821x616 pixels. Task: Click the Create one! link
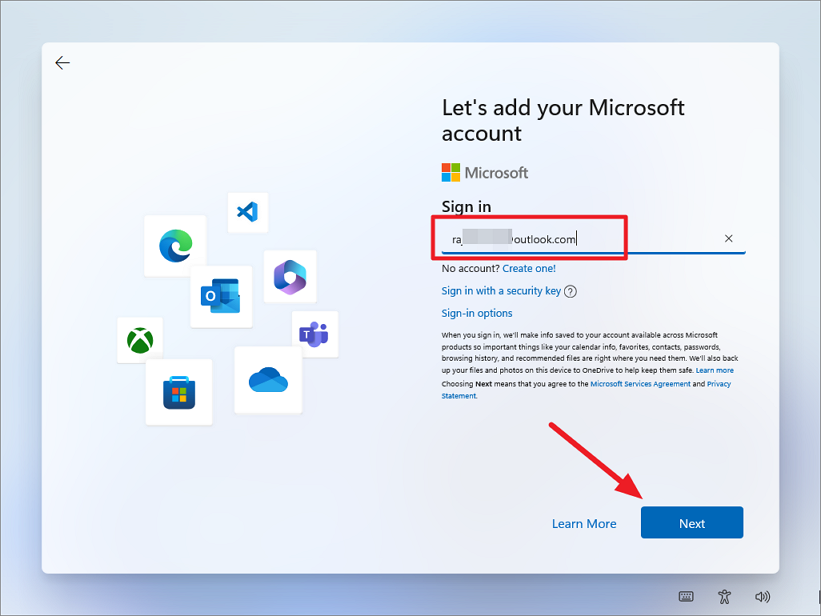(529, 269)
